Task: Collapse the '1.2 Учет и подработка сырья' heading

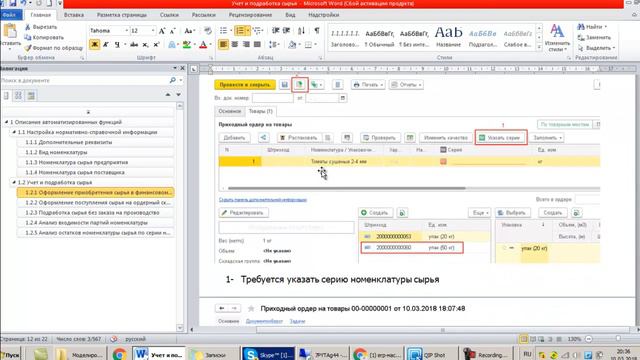Action: [14, 182]
